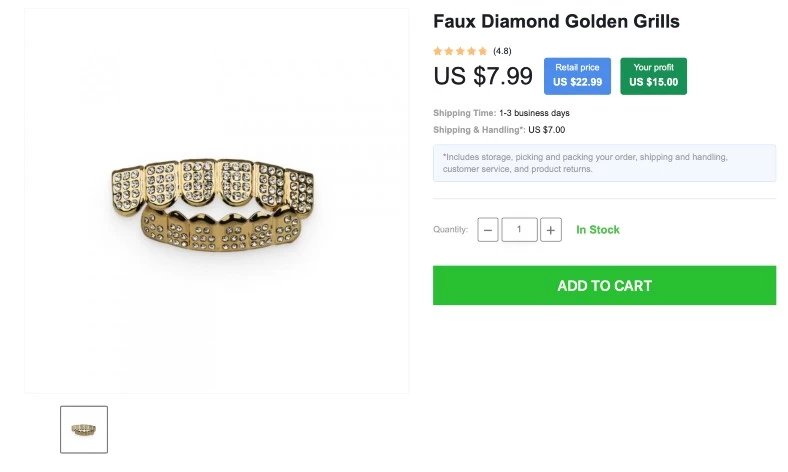788x472 pixels.
Task: Increase quantity with the plus button
Action: coord(551,230)
